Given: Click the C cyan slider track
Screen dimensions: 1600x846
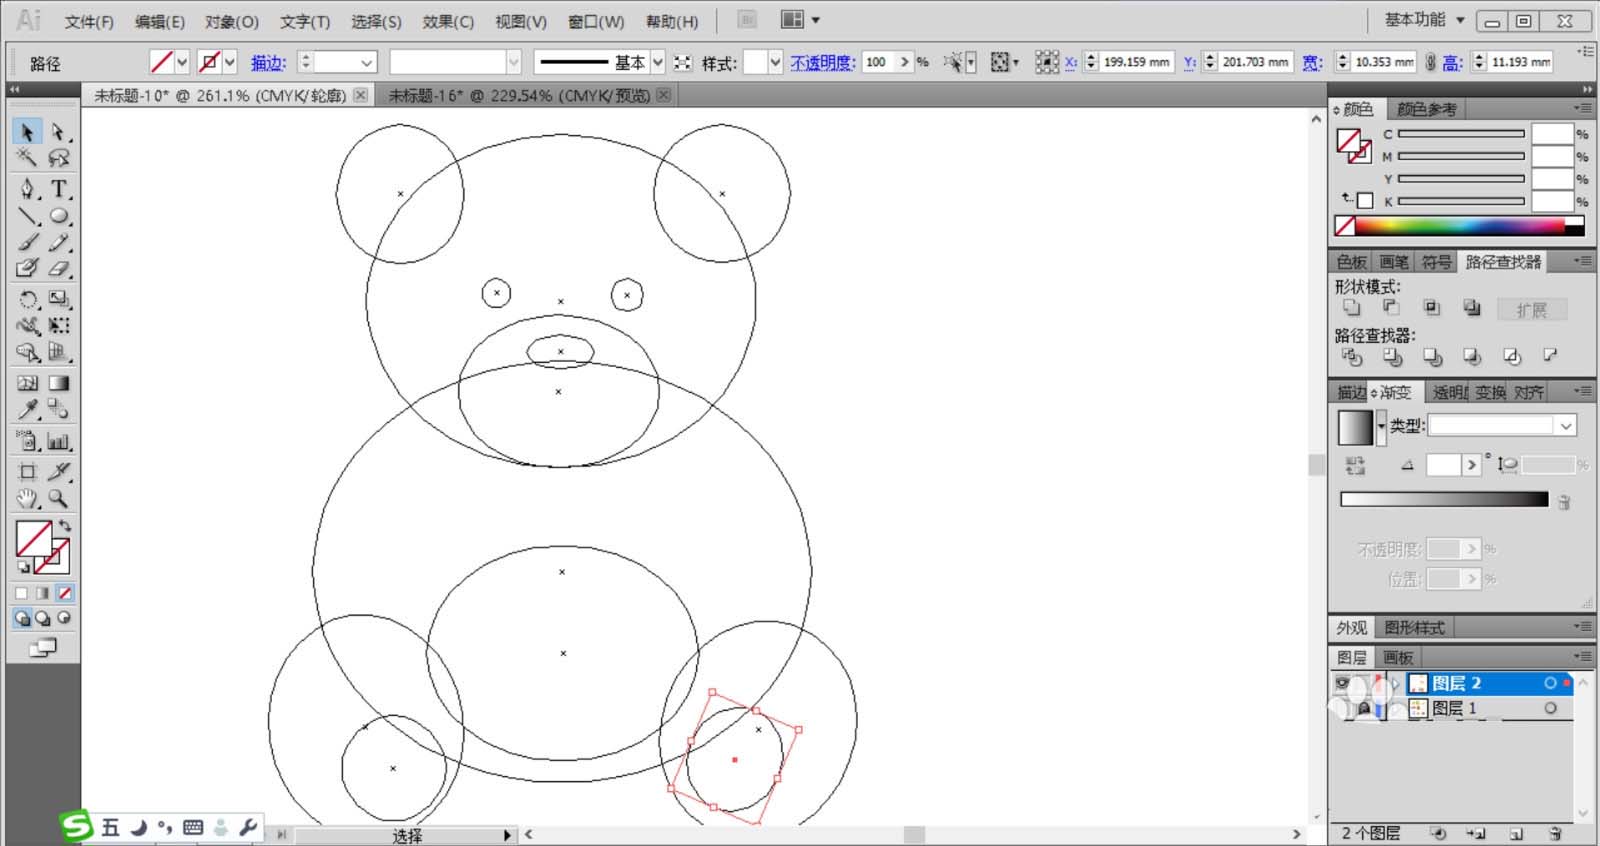Looking at the screenshot, I should tap(1461, 134).
